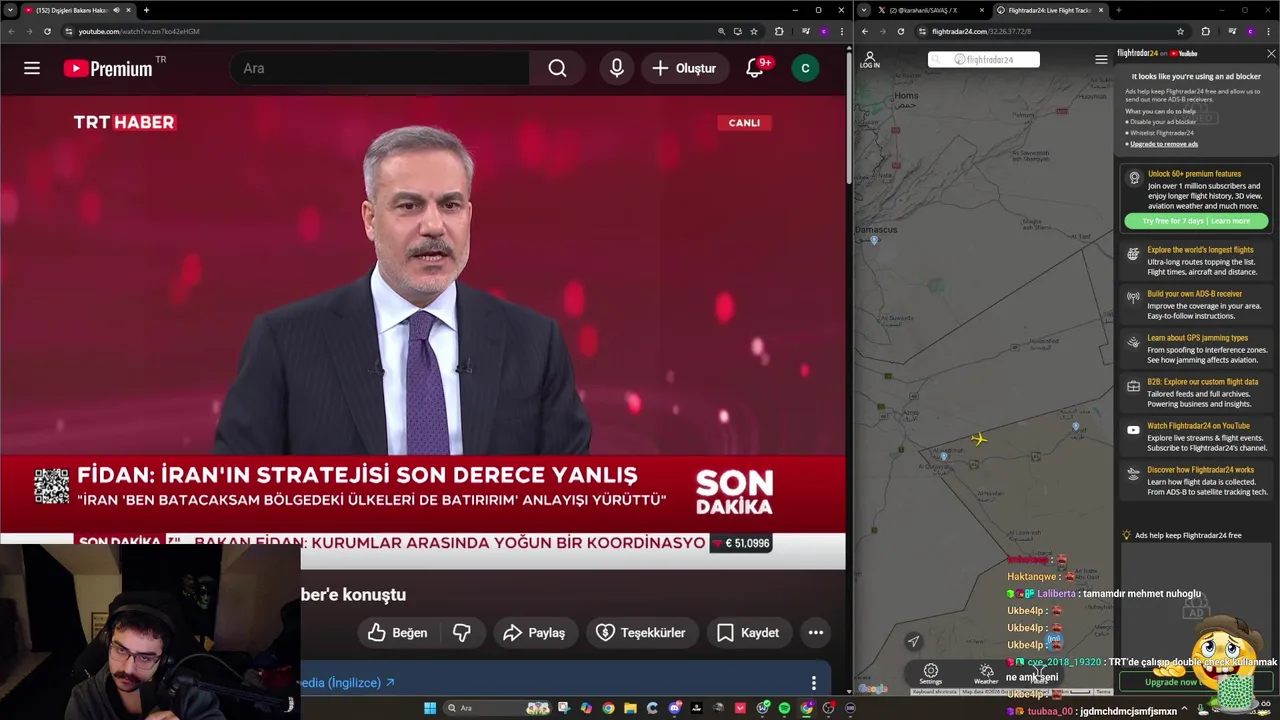This screenshot has width=1280, height=720.
Task: Like the video with 'Beğen' button
Action: pyautogui.click(x=397, y=632)
